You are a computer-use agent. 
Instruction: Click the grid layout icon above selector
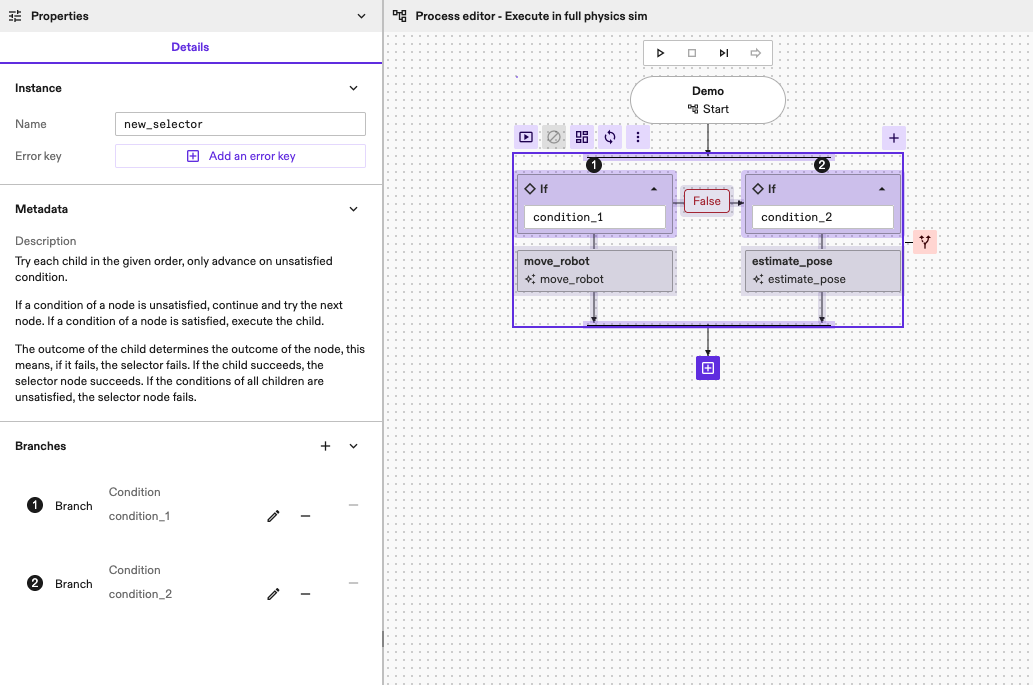581,137
